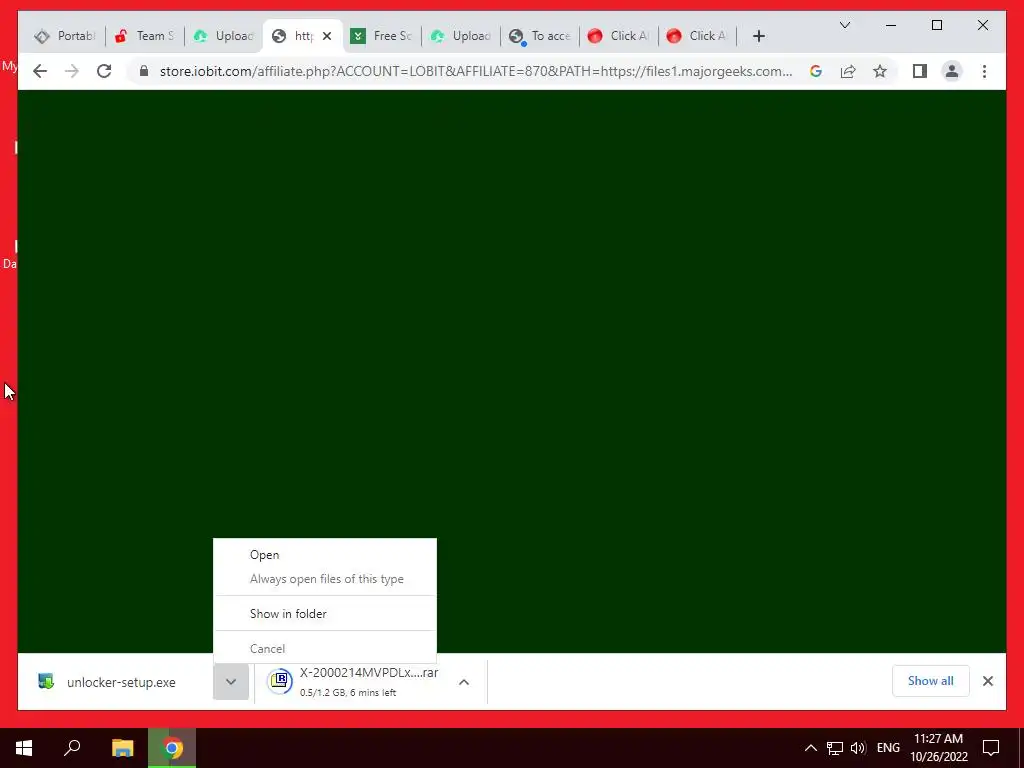The height and width of the screenshot is (768, 1024).
Task: Switch to the second Upload tab
Action: tap(461, 36)
